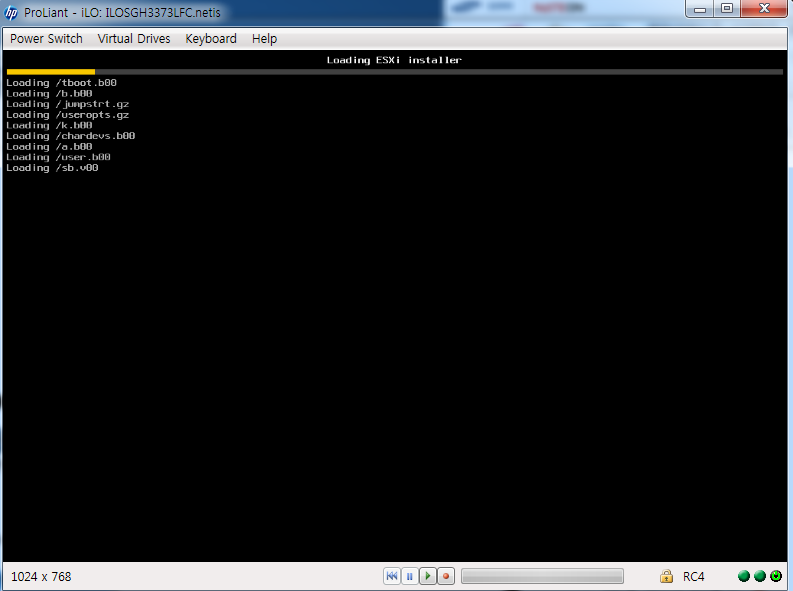Click the 'Loading /useropts.gz' line
The image size is (793, 591).
(x=67, y=115)
